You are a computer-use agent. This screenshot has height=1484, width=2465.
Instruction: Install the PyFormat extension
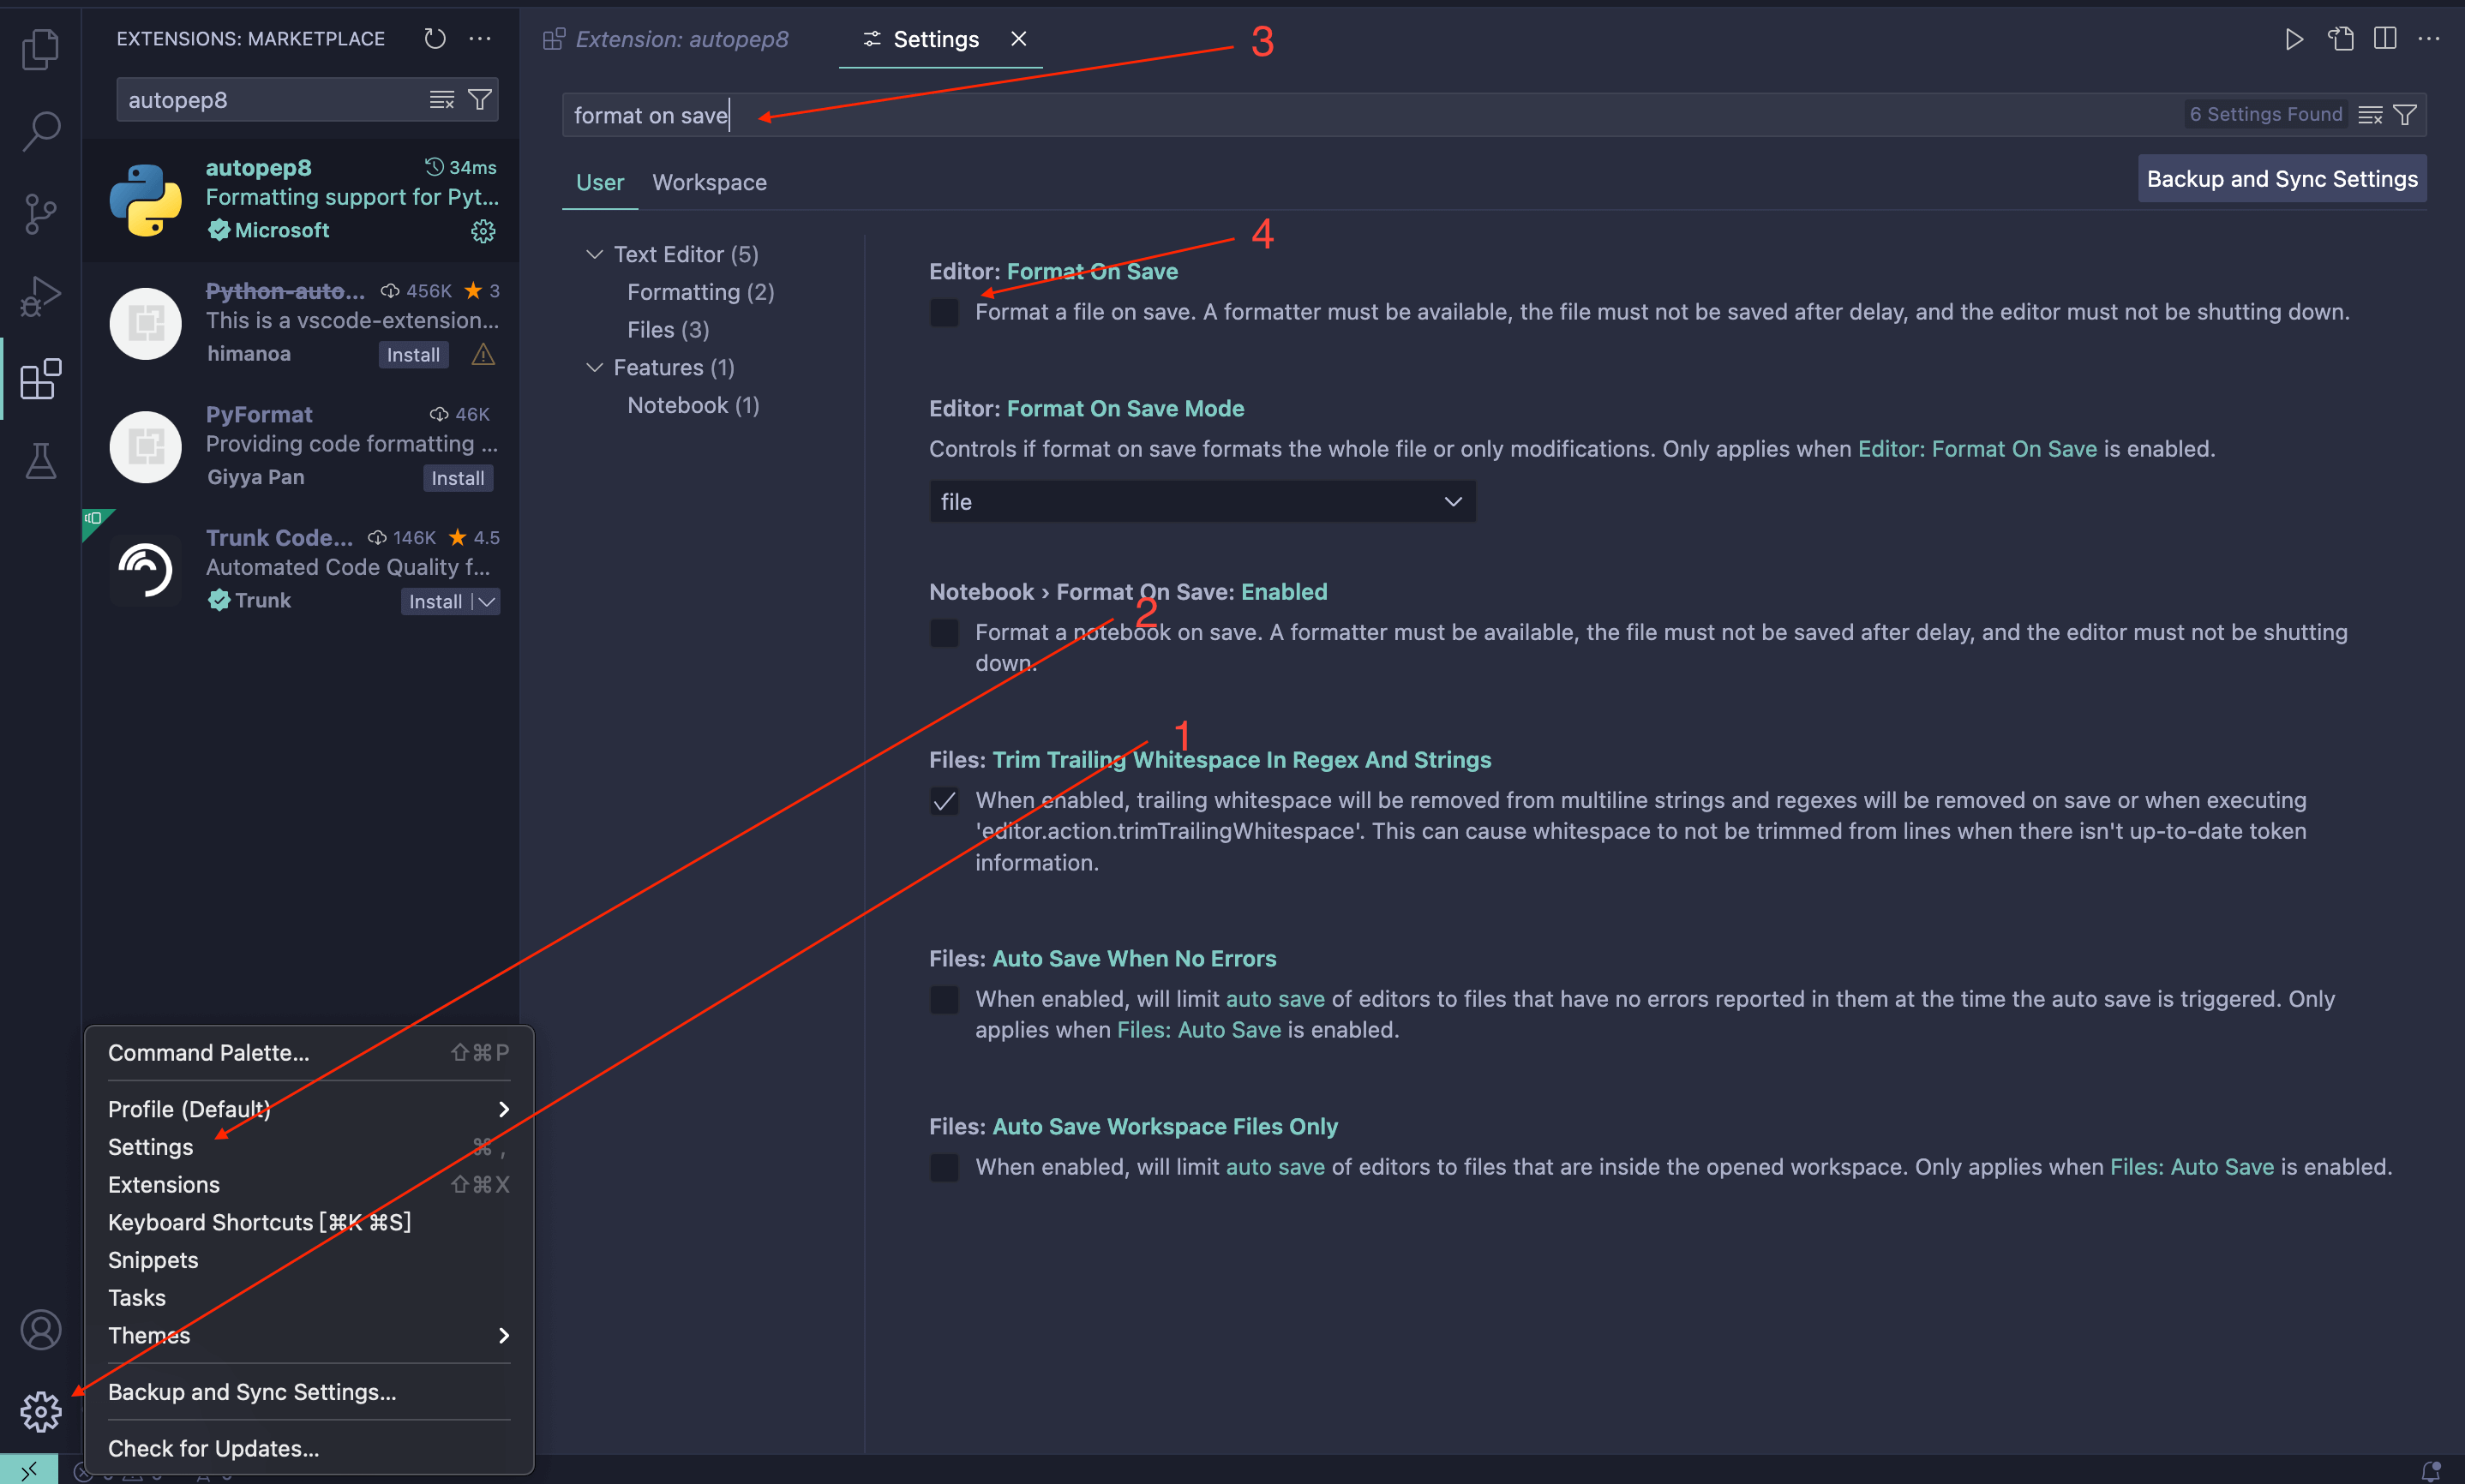457,479
